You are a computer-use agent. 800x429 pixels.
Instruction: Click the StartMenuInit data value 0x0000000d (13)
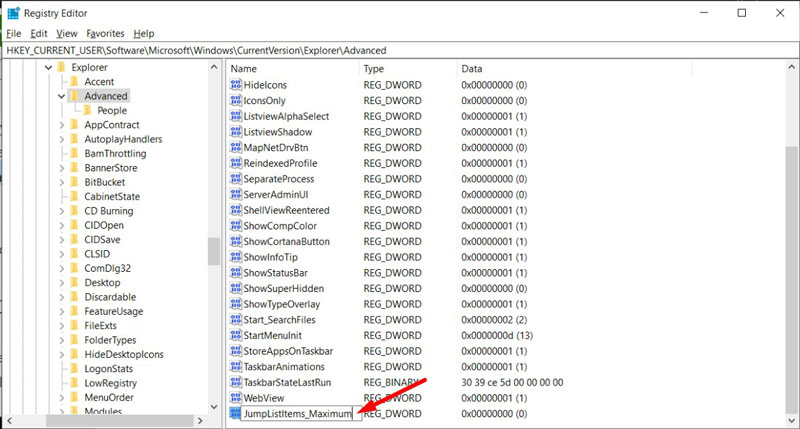(497, 336)
